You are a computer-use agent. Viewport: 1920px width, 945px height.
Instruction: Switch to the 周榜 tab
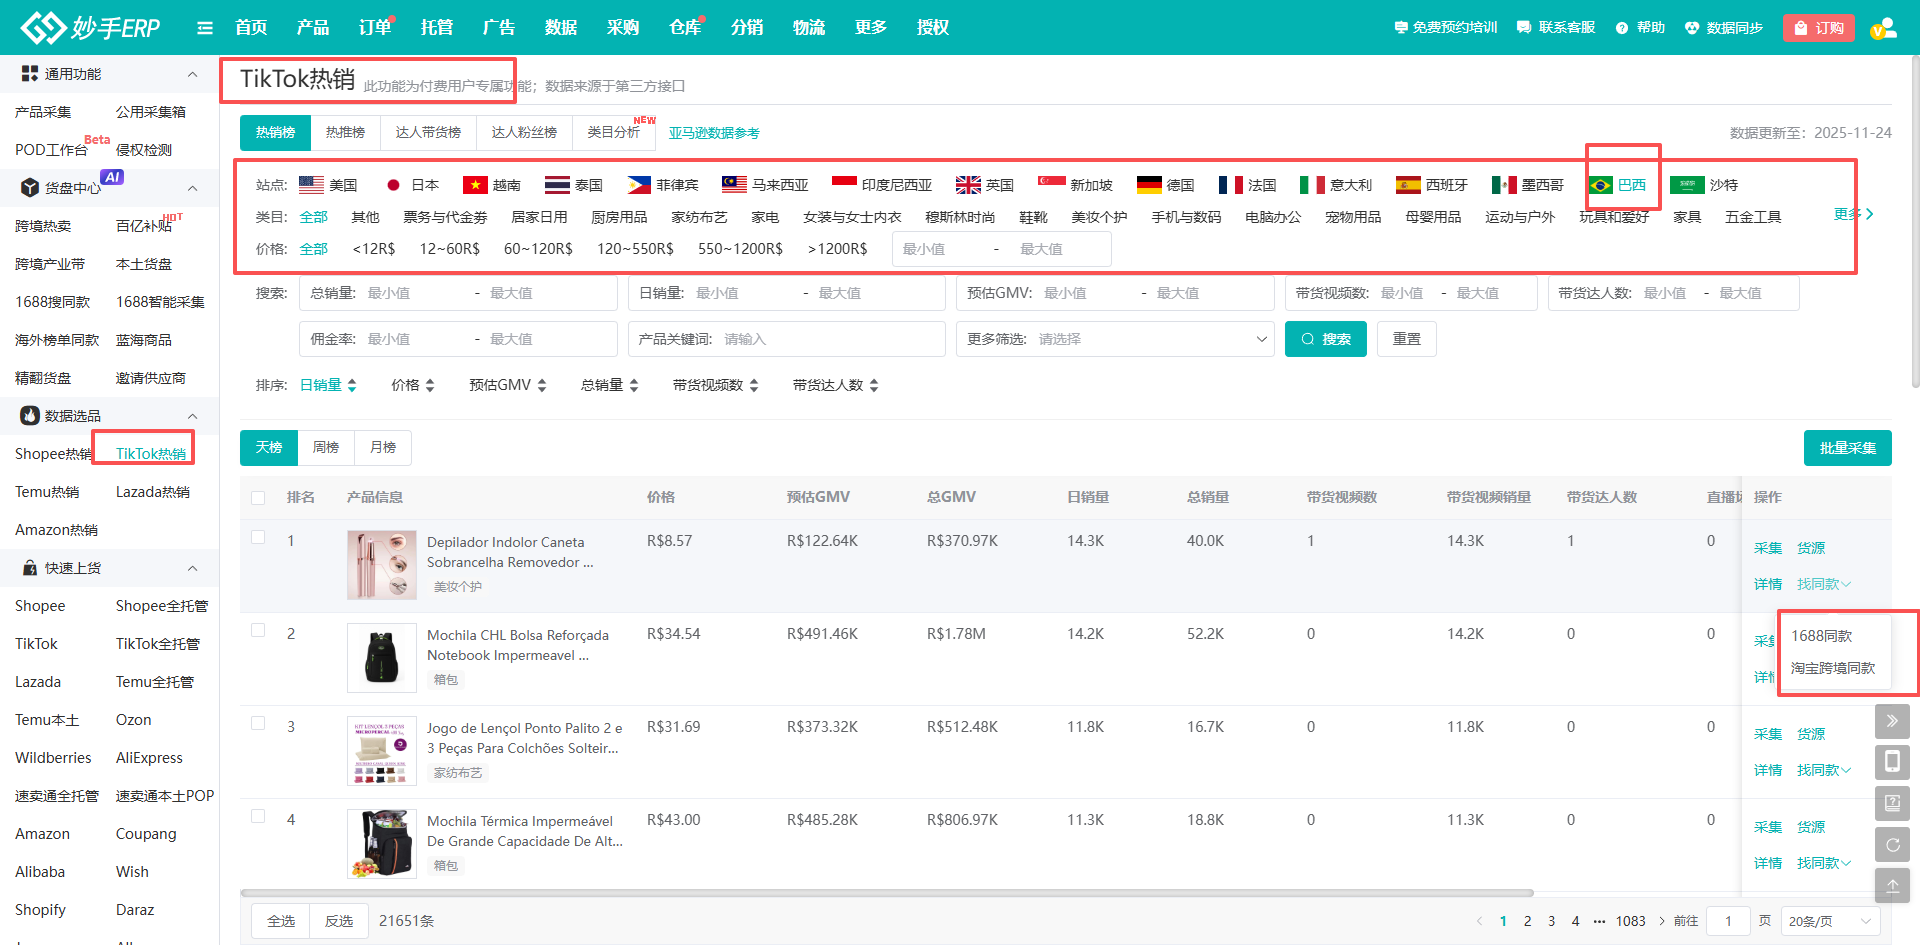[326, 448]
